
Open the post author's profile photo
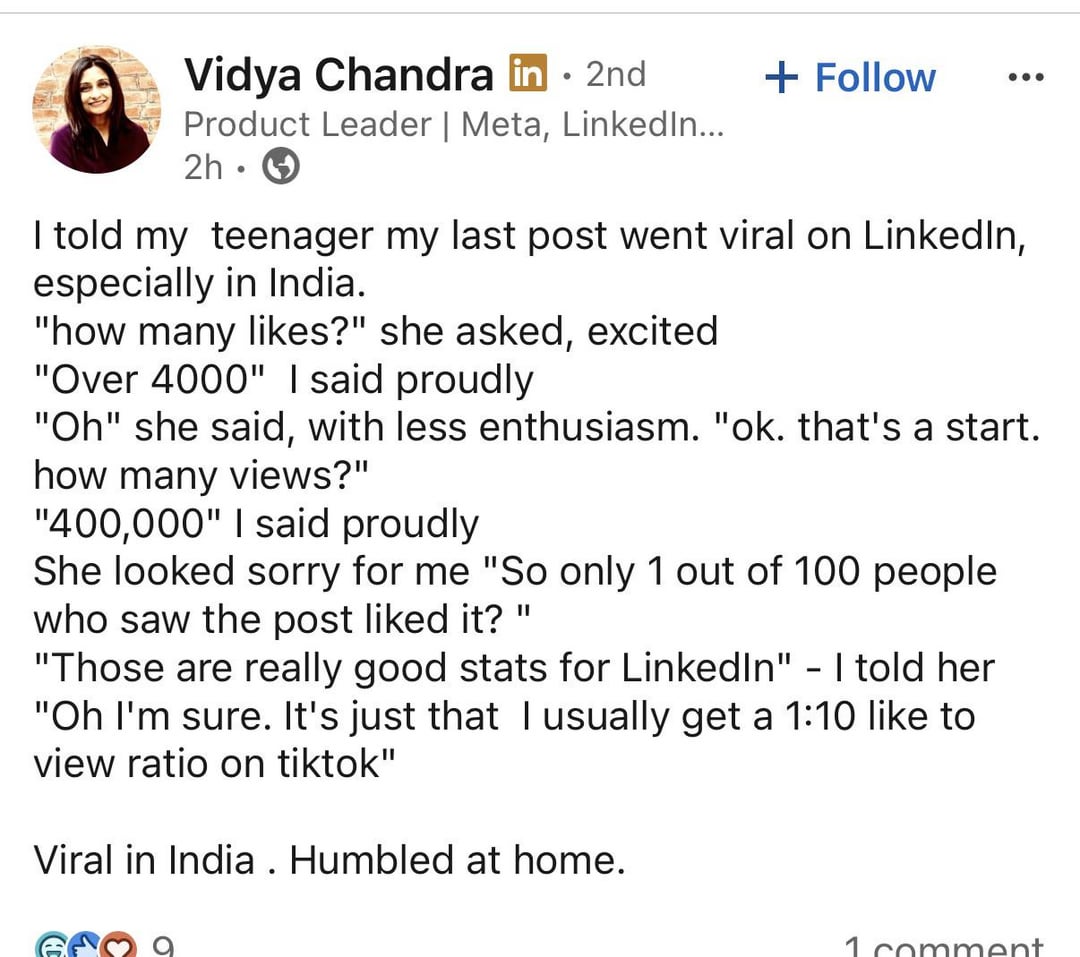[x=96, y=109]
